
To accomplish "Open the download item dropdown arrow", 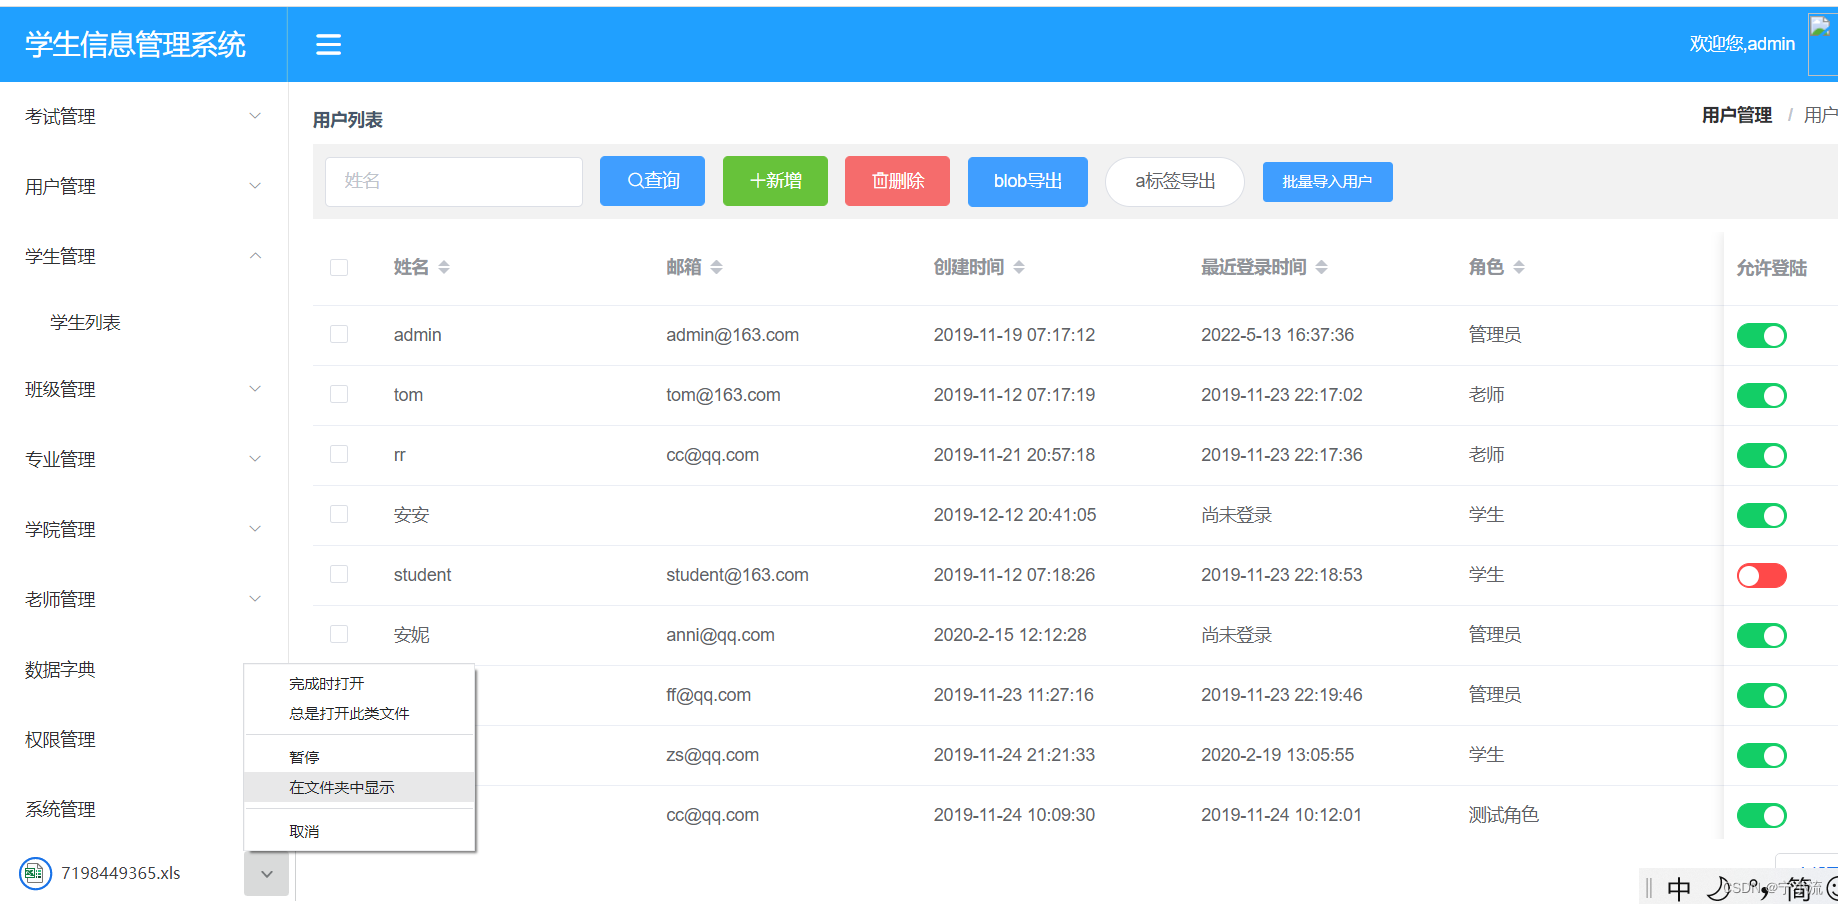I will pyautogui.click(x=266, y=874).
